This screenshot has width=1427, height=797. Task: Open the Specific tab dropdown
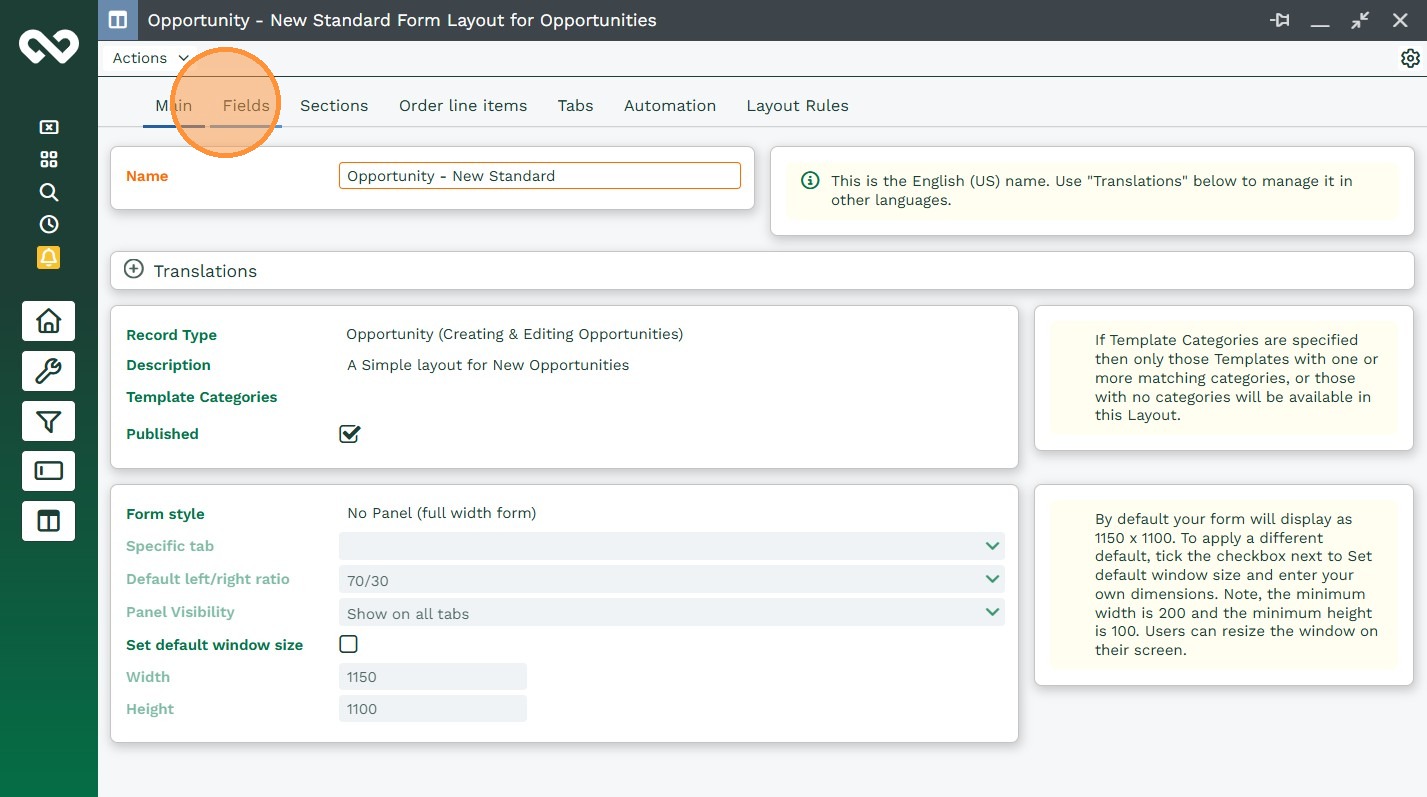pos(671,546)
